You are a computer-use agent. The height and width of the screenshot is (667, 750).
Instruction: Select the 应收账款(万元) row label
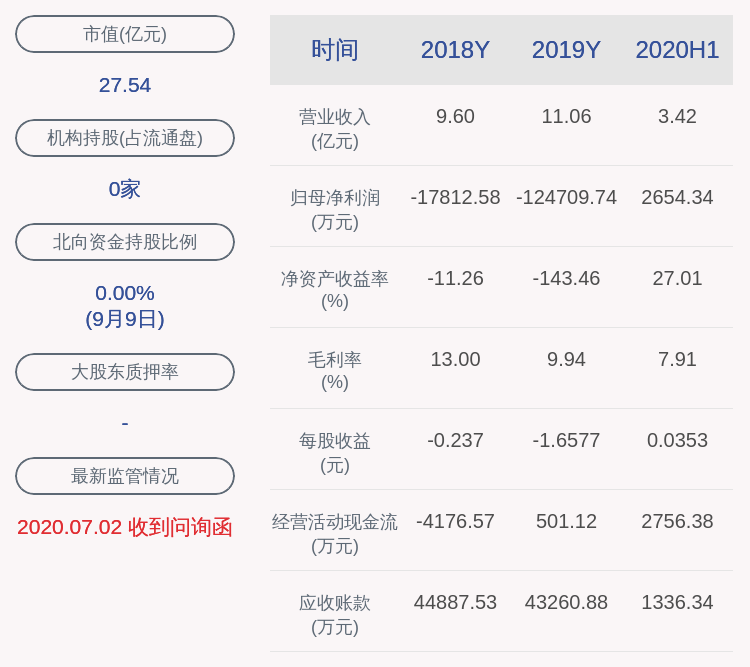point(335,614)
